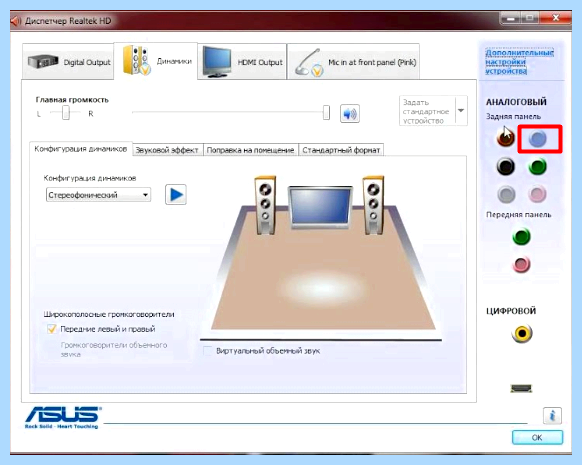
Task: Open the information button
Action: [x=552, y=416]
